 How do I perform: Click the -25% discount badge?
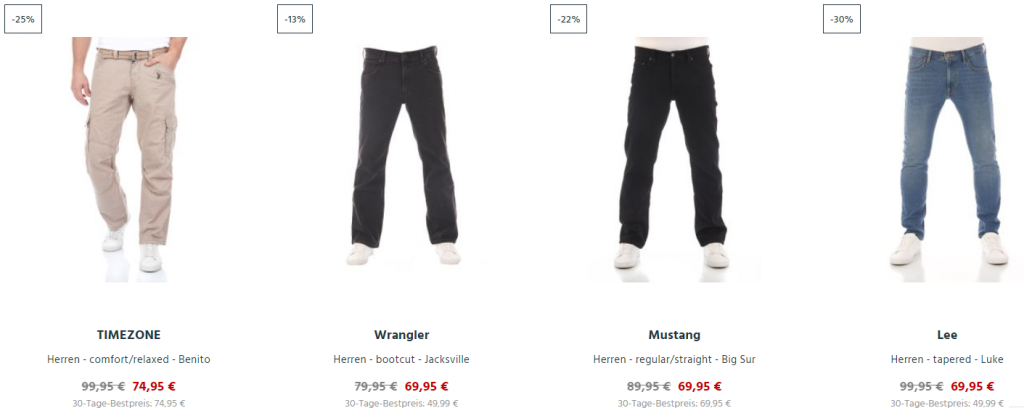[x=23, y=19]
